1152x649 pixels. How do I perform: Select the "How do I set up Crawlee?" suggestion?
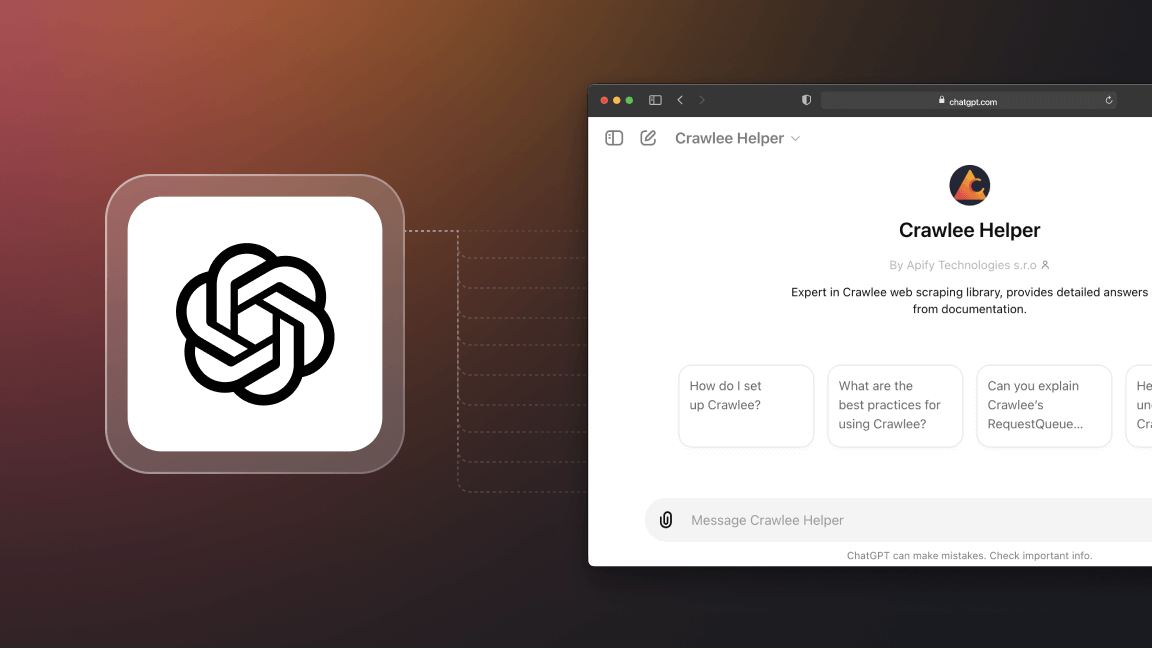(x=746, y=405)
